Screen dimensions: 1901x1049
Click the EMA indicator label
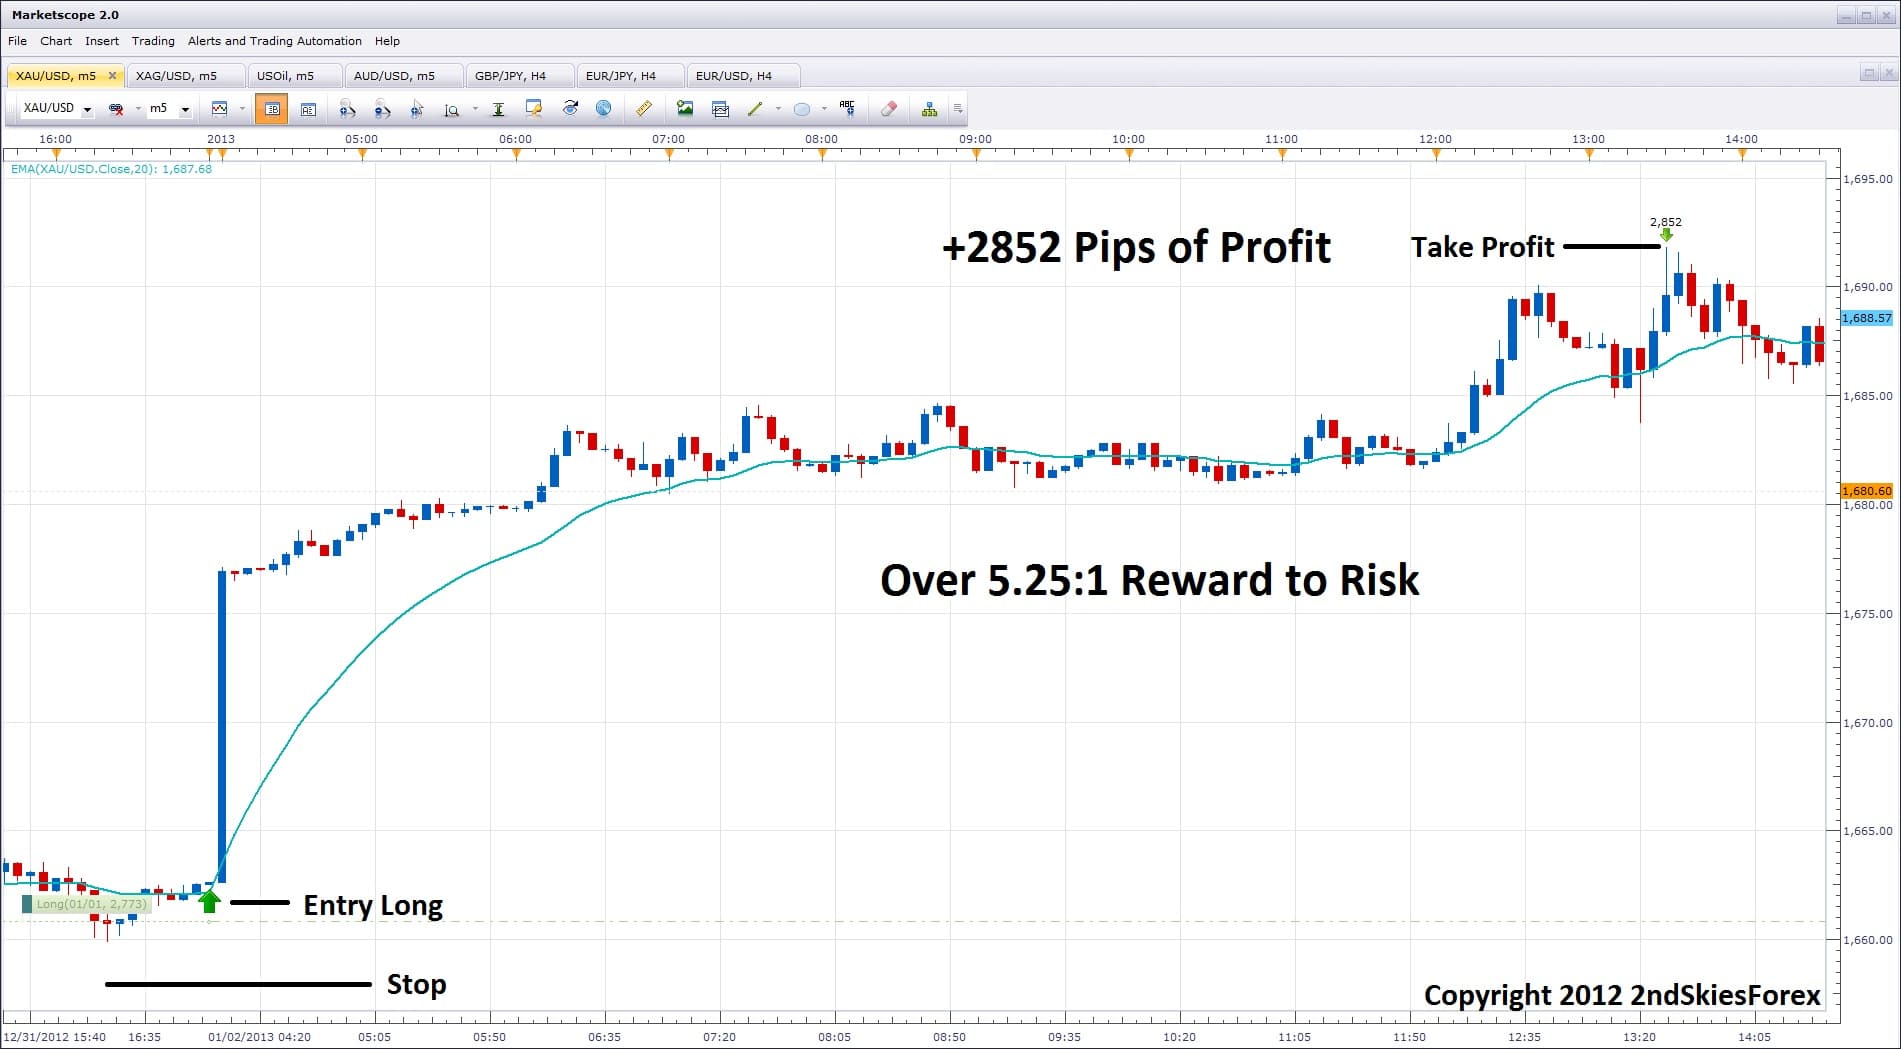click(x=111, y=169)
